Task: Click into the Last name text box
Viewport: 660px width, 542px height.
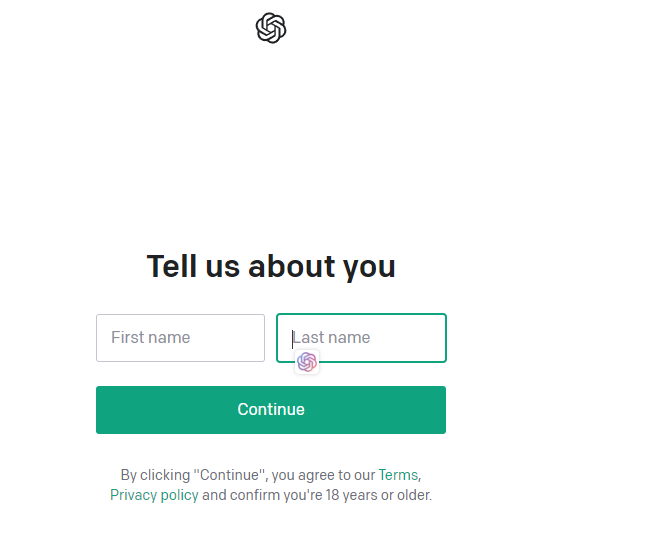Action: click(x=380, y=338)
